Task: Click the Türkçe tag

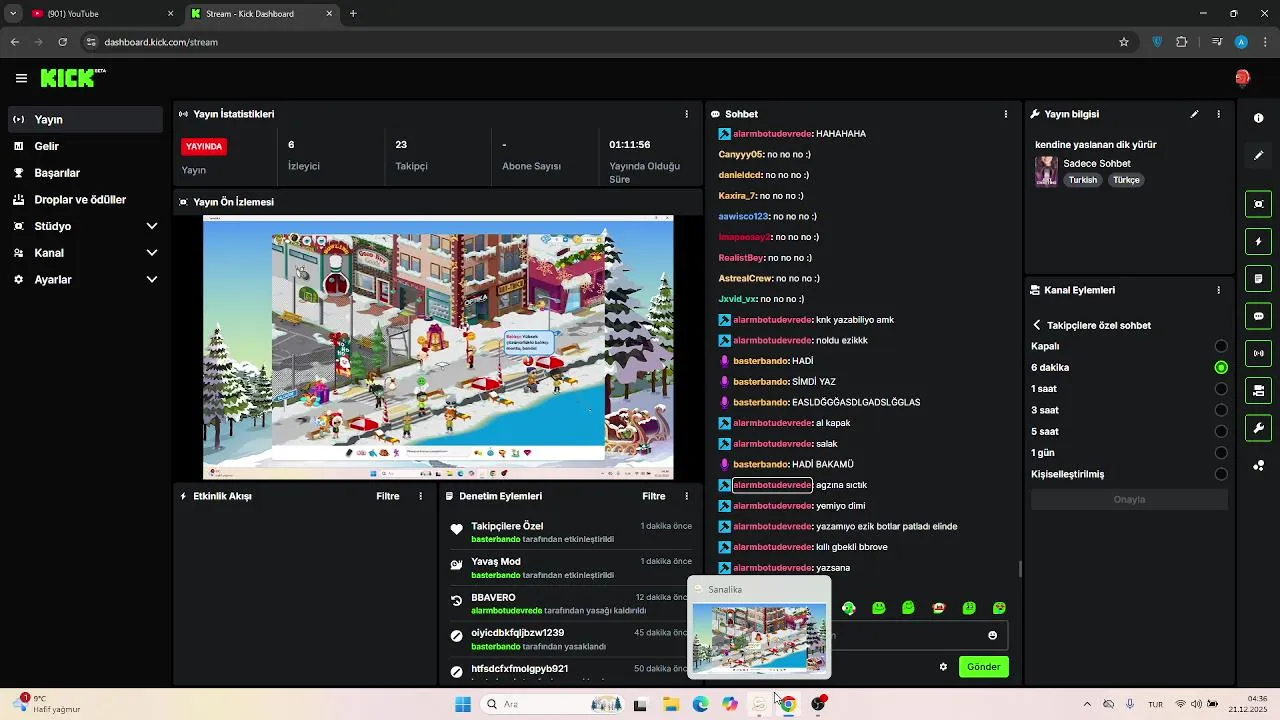Action: point(1126,180)
